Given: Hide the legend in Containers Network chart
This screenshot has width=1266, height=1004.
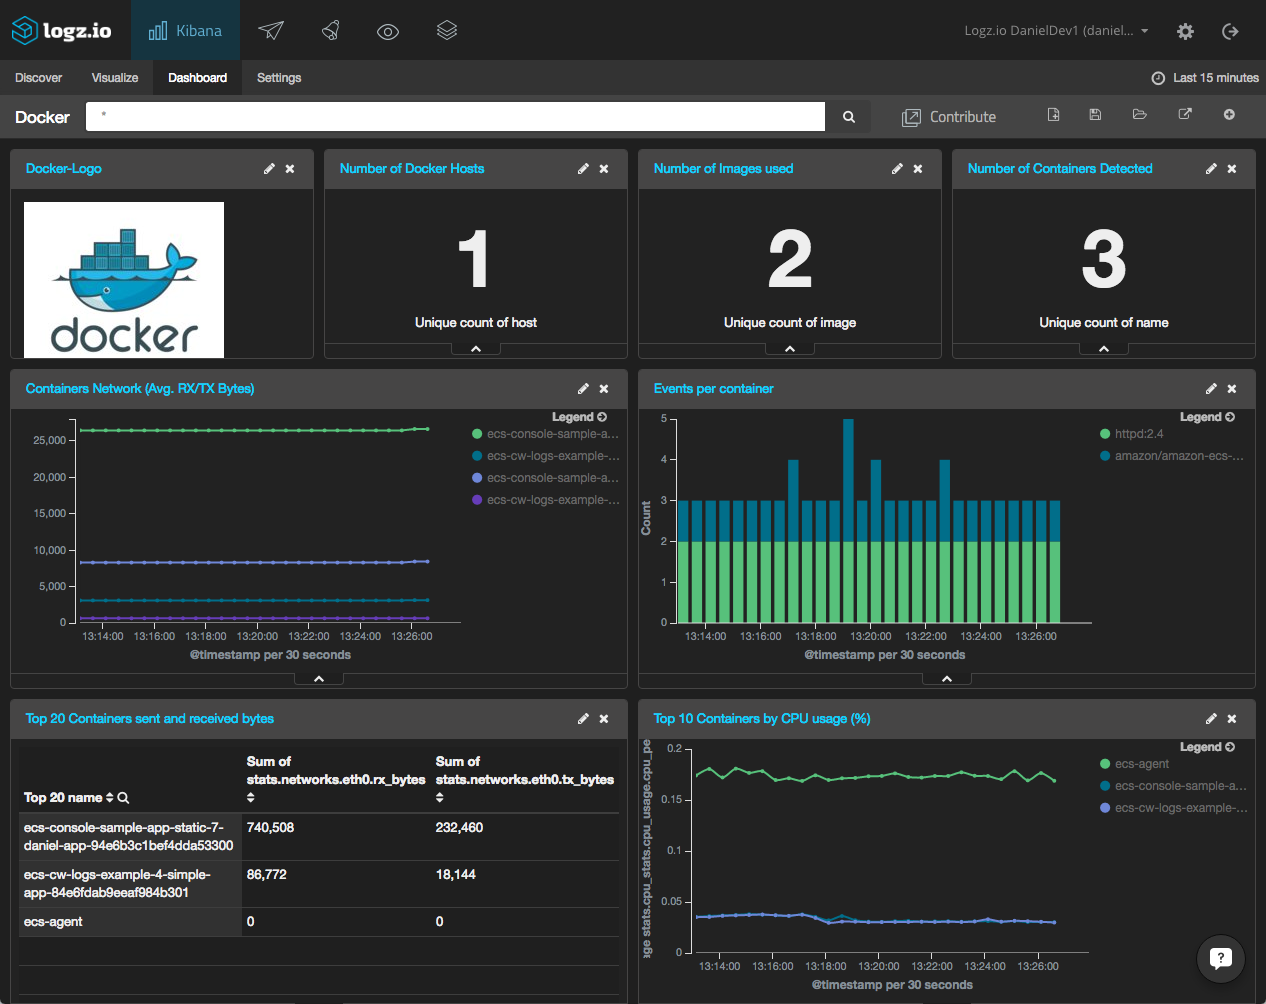Looking at the screenshot, I should (579, 417).
